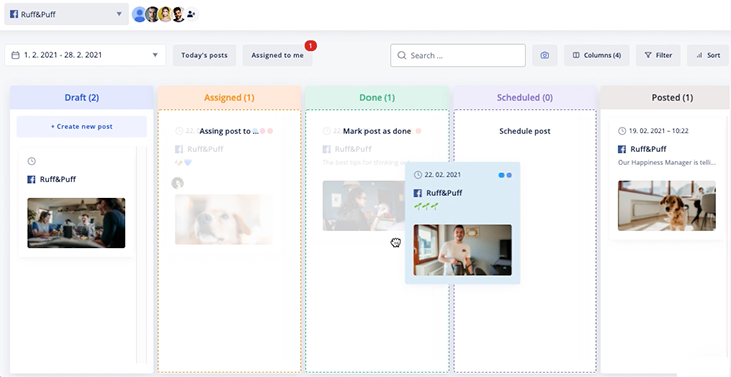The width and height of the screenshot is (731, 377).
Task: Select the Draft (2) column header
Action: click(x=82, y=97)
